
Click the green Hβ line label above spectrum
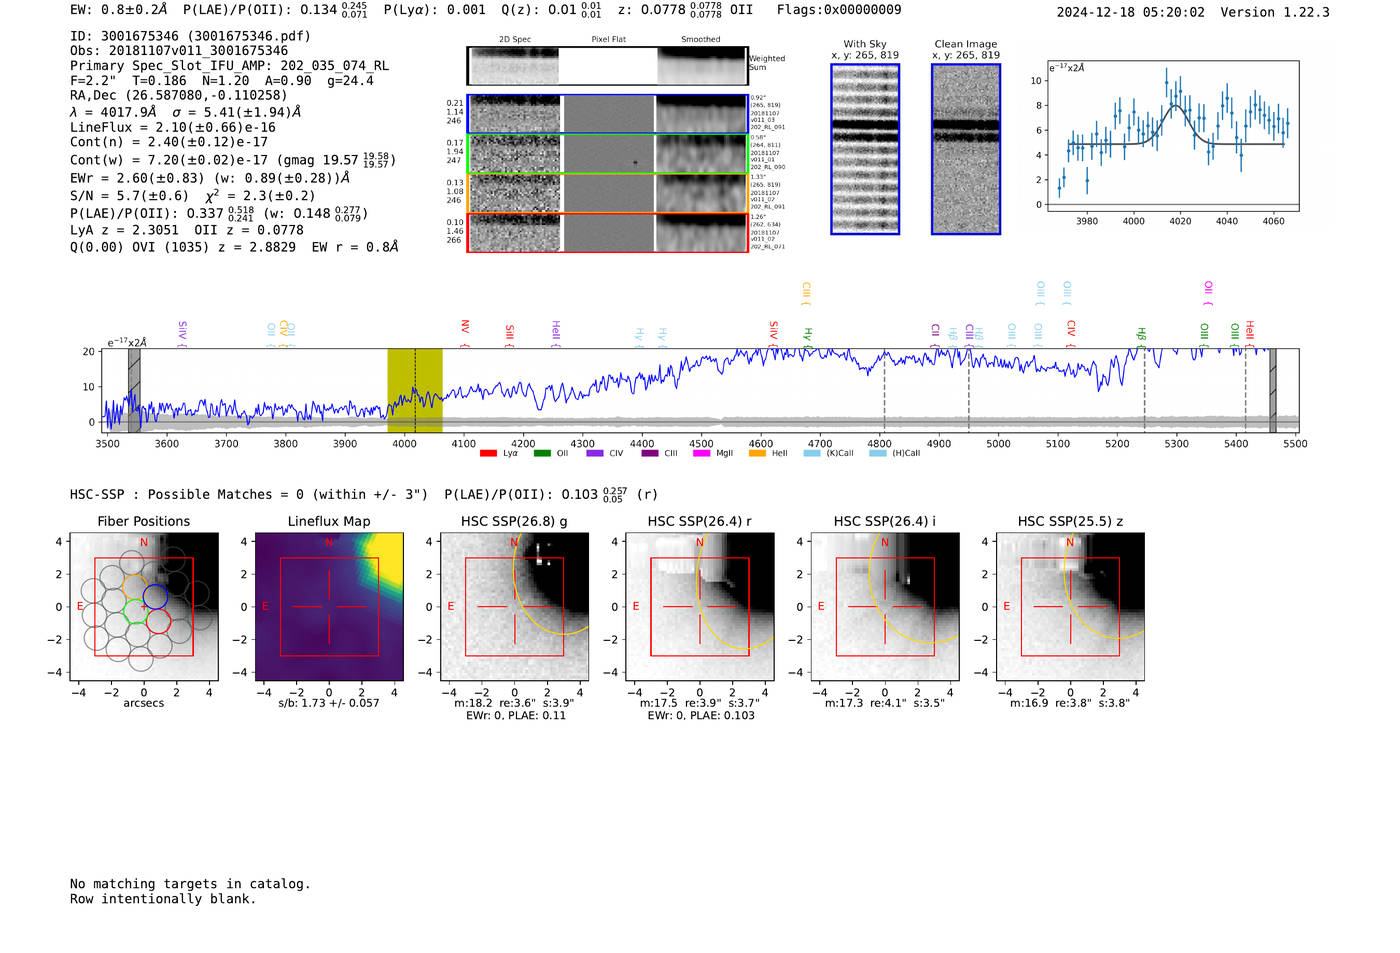click(x=1141, y=336)
